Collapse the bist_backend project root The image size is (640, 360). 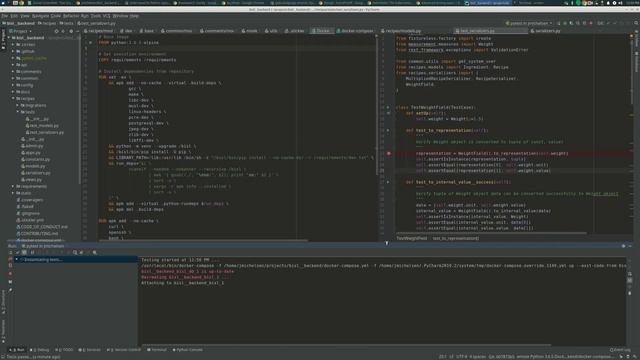[x=9, y=38]
